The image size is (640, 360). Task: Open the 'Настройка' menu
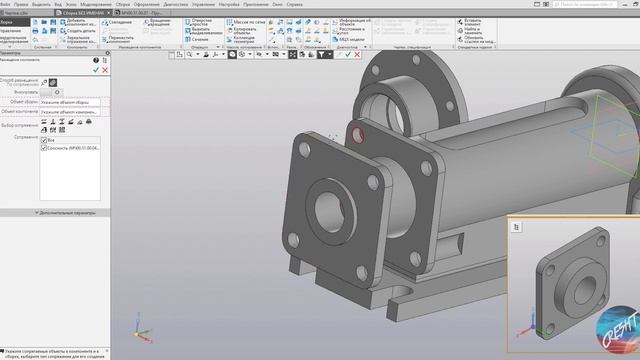229,4
